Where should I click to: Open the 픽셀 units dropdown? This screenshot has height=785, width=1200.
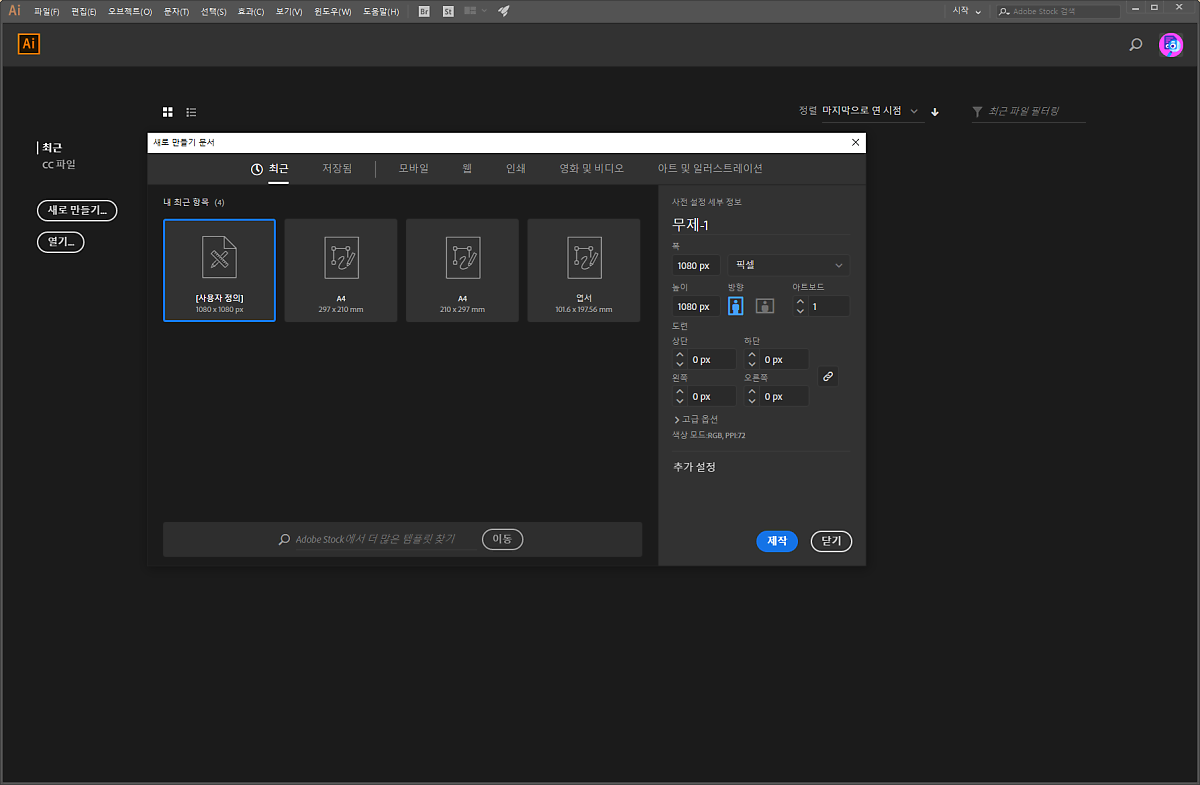coord(789,265)
